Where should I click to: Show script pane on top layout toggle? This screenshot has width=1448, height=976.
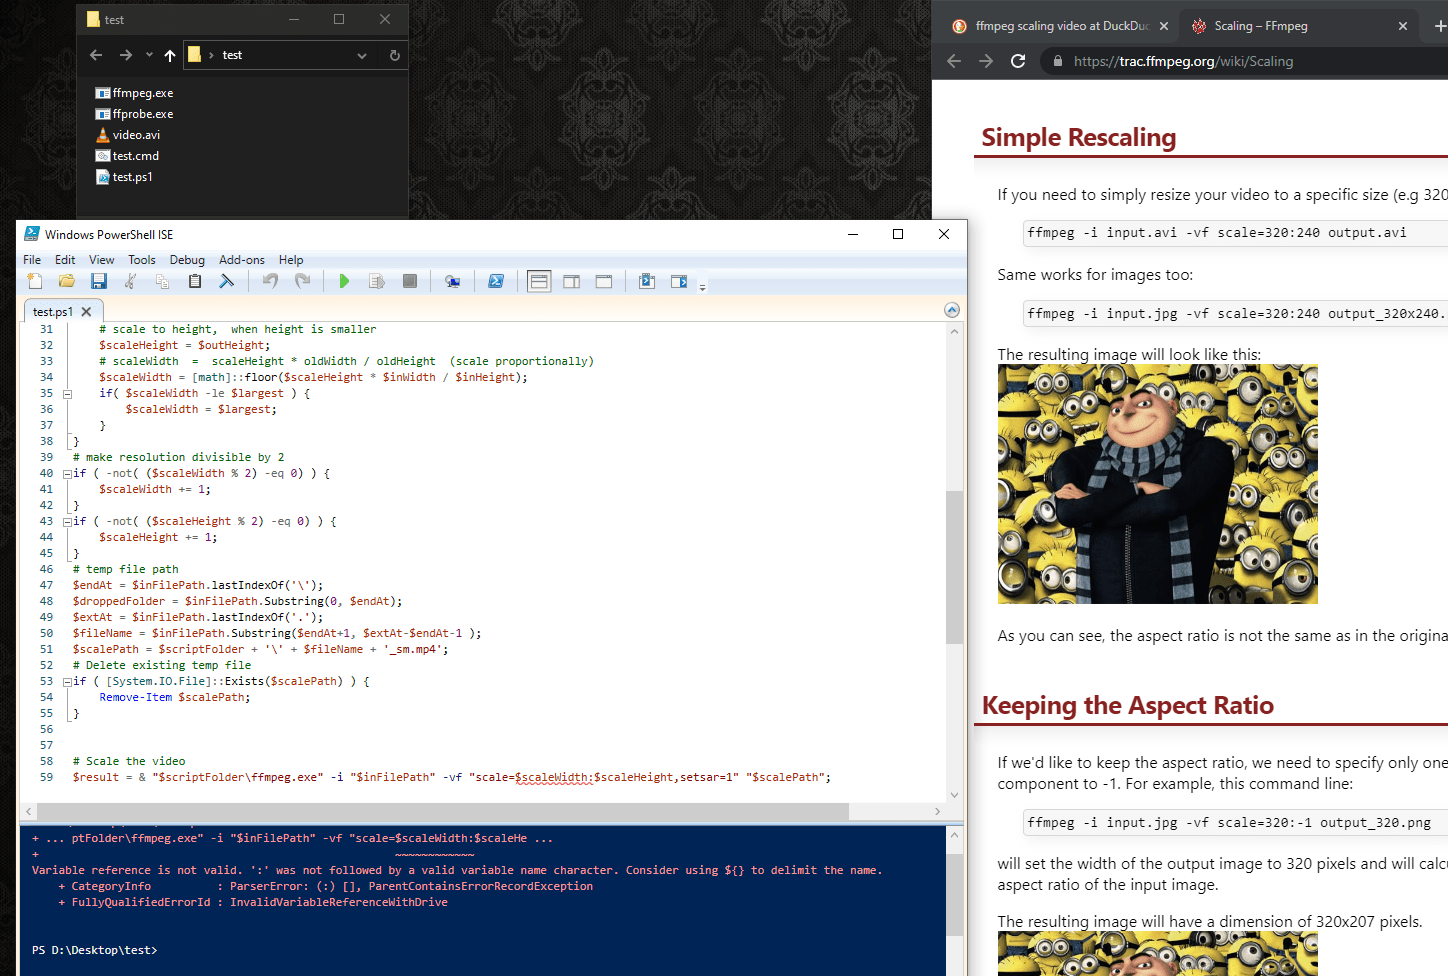(539, 282)
